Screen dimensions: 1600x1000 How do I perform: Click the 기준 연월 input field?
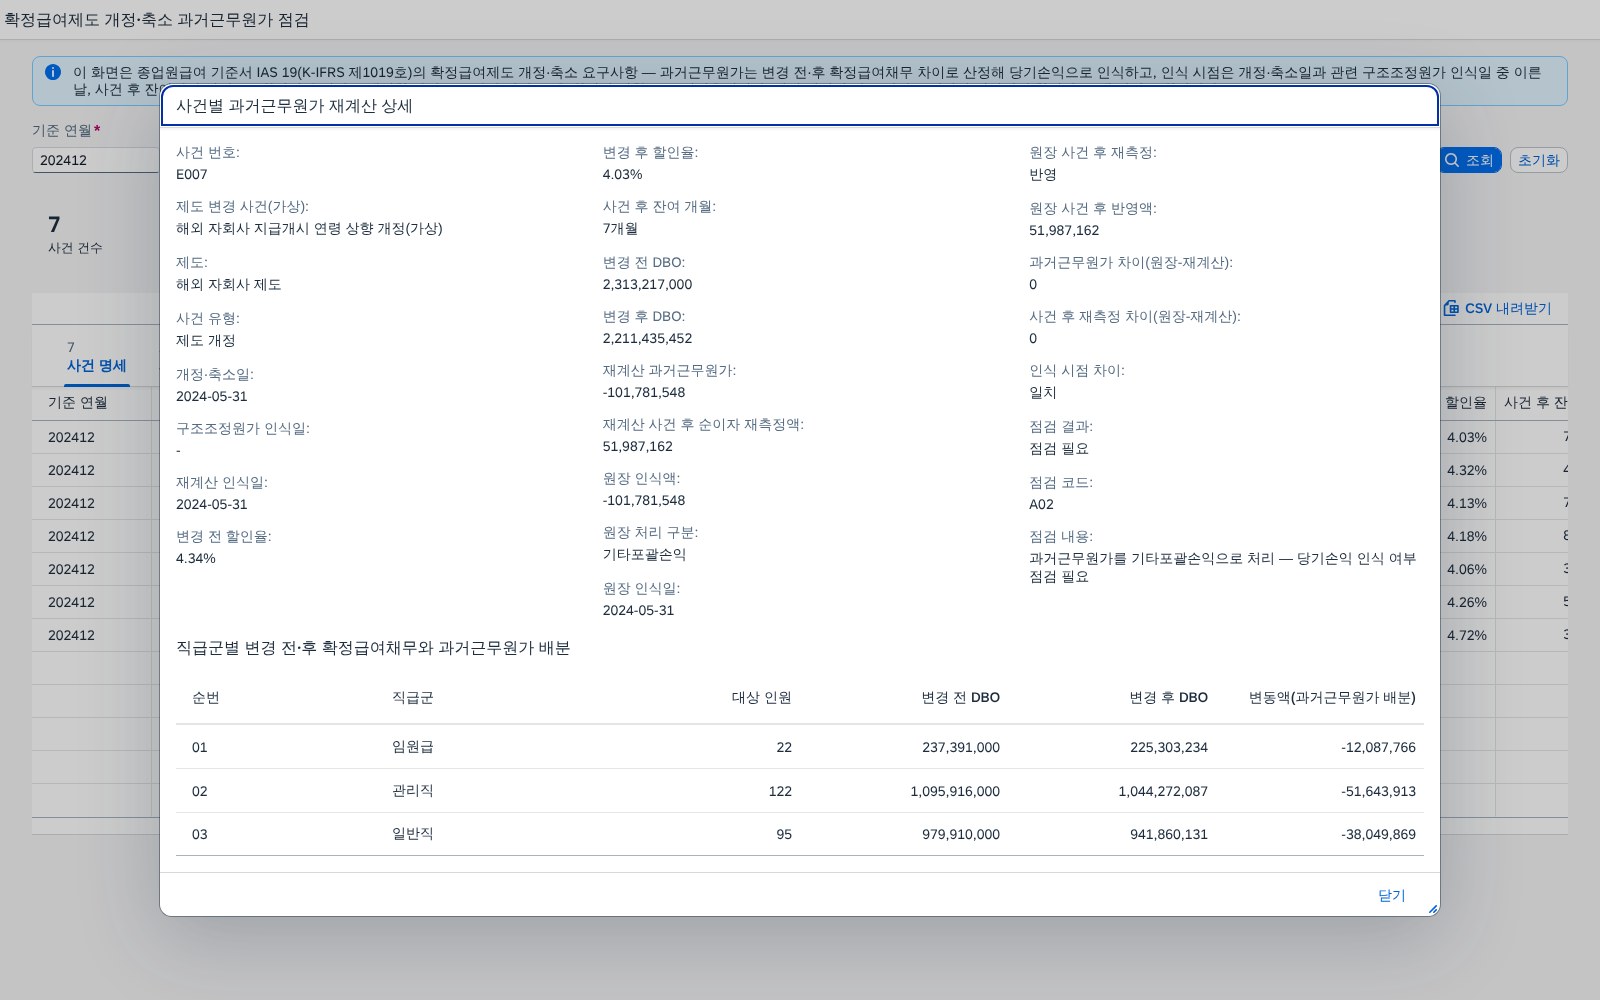[95, 160]
